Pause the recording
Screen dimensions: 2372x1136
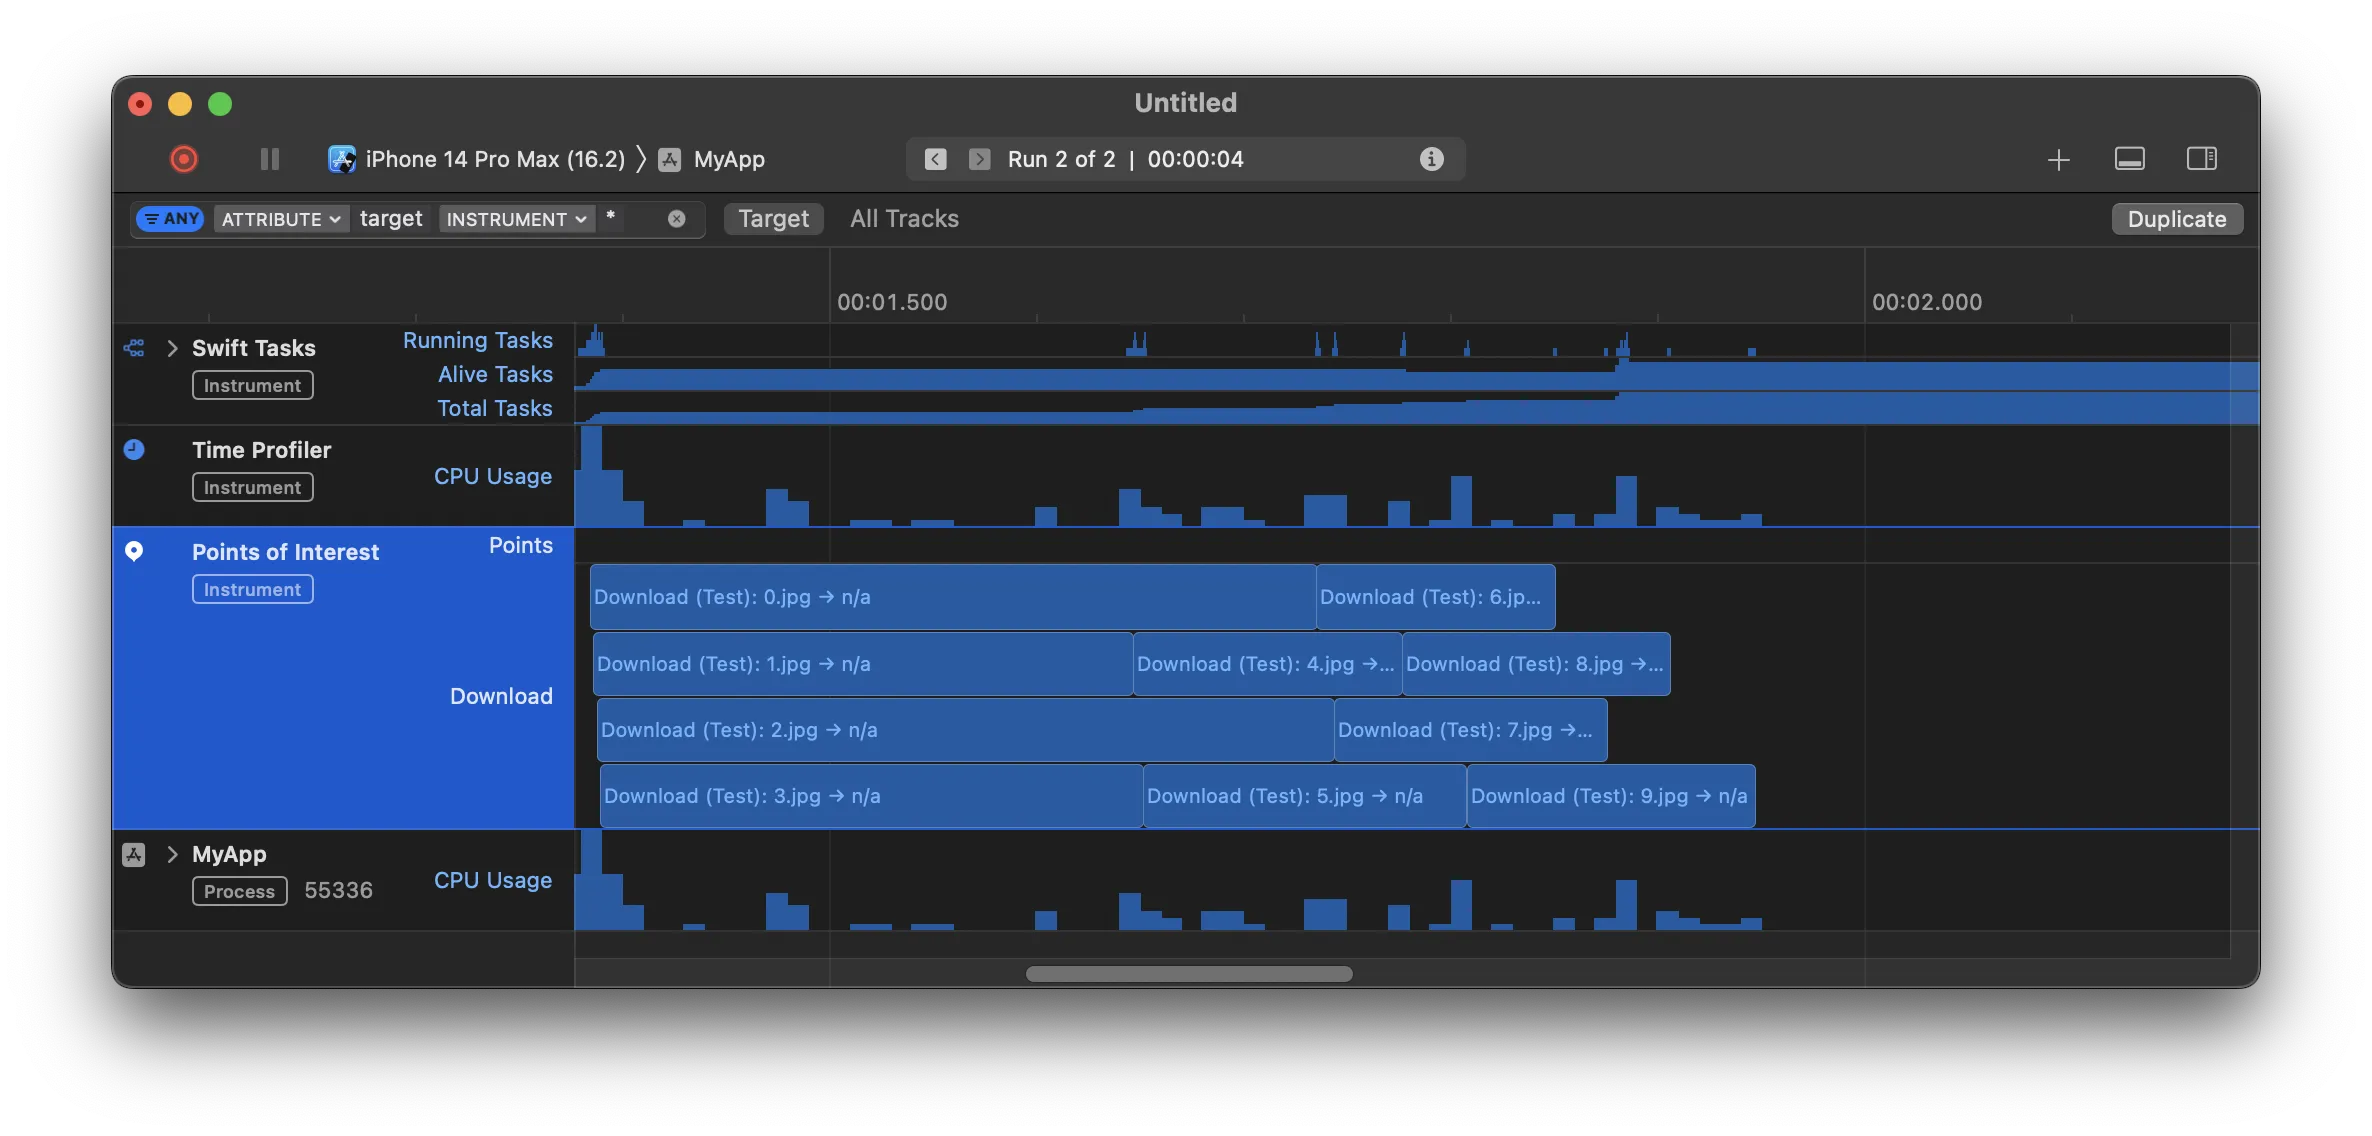(269, 159)
